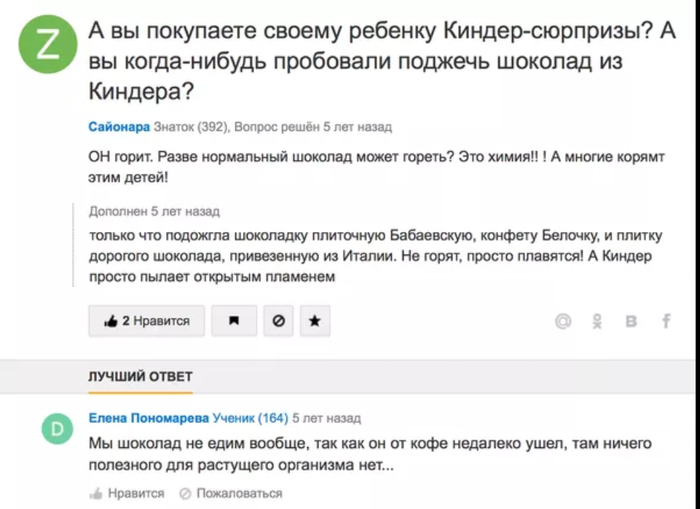
Task: Click the 'Дополнен 5 лет назад' label
Action: (153, 211)
